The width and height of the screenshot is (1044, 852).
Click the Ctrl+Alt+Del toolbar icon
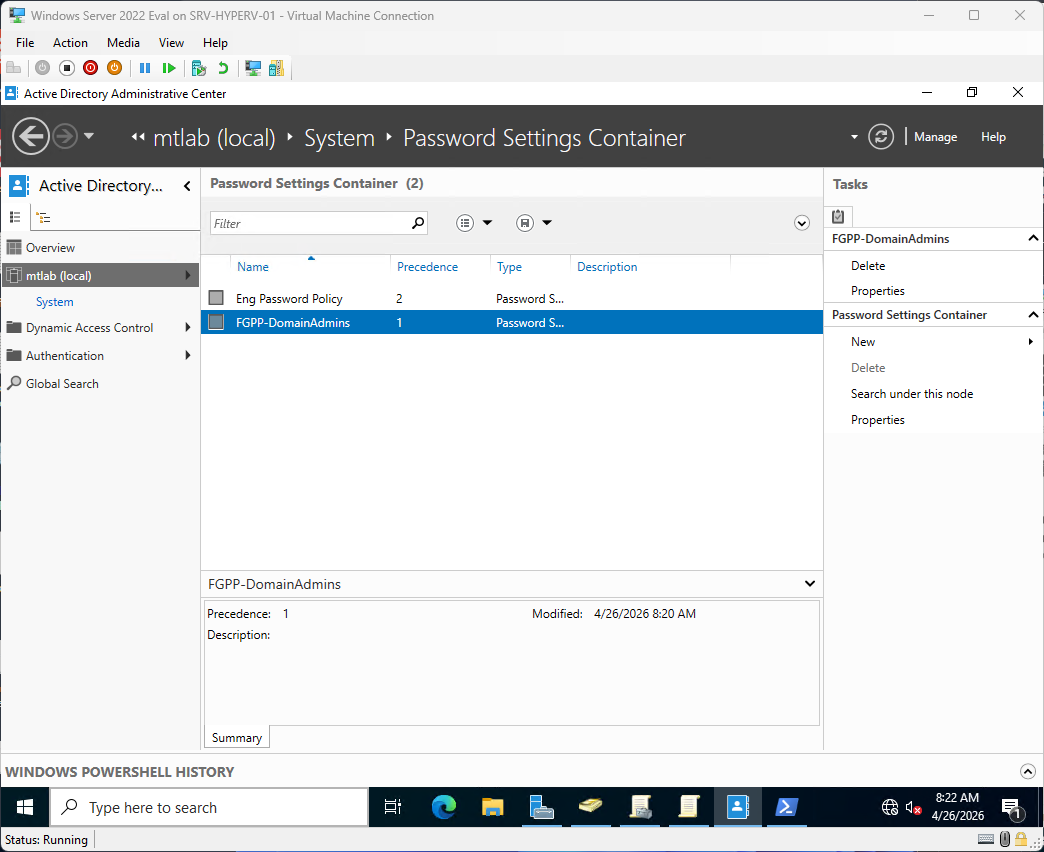click(x=13, y=68)
